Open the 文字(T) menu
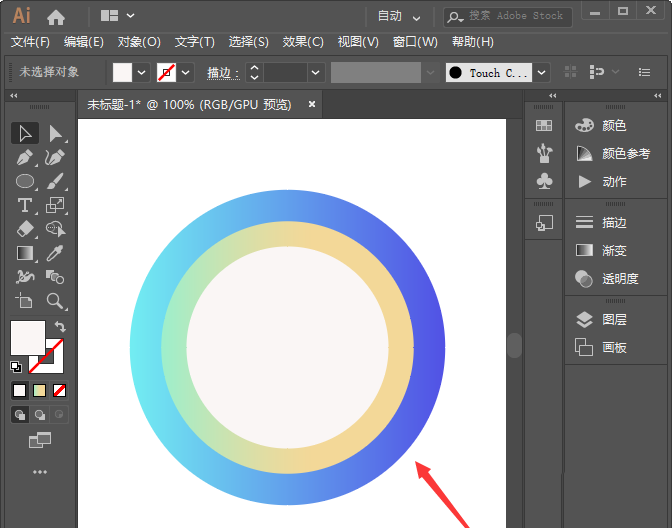The height and width of the screenshot is (528, 672). click(195, 42)
